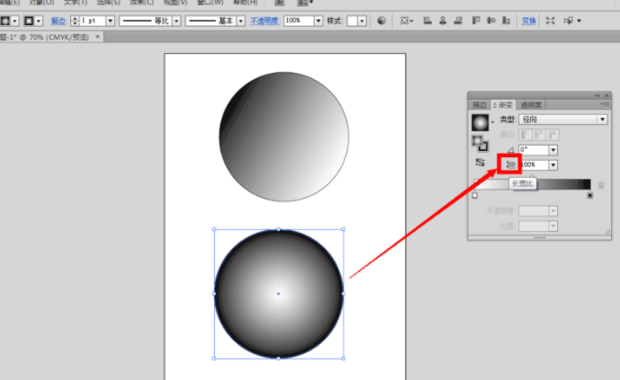
Task: Open the aspect ratio 100% dropdown
Action: [553, 165]
